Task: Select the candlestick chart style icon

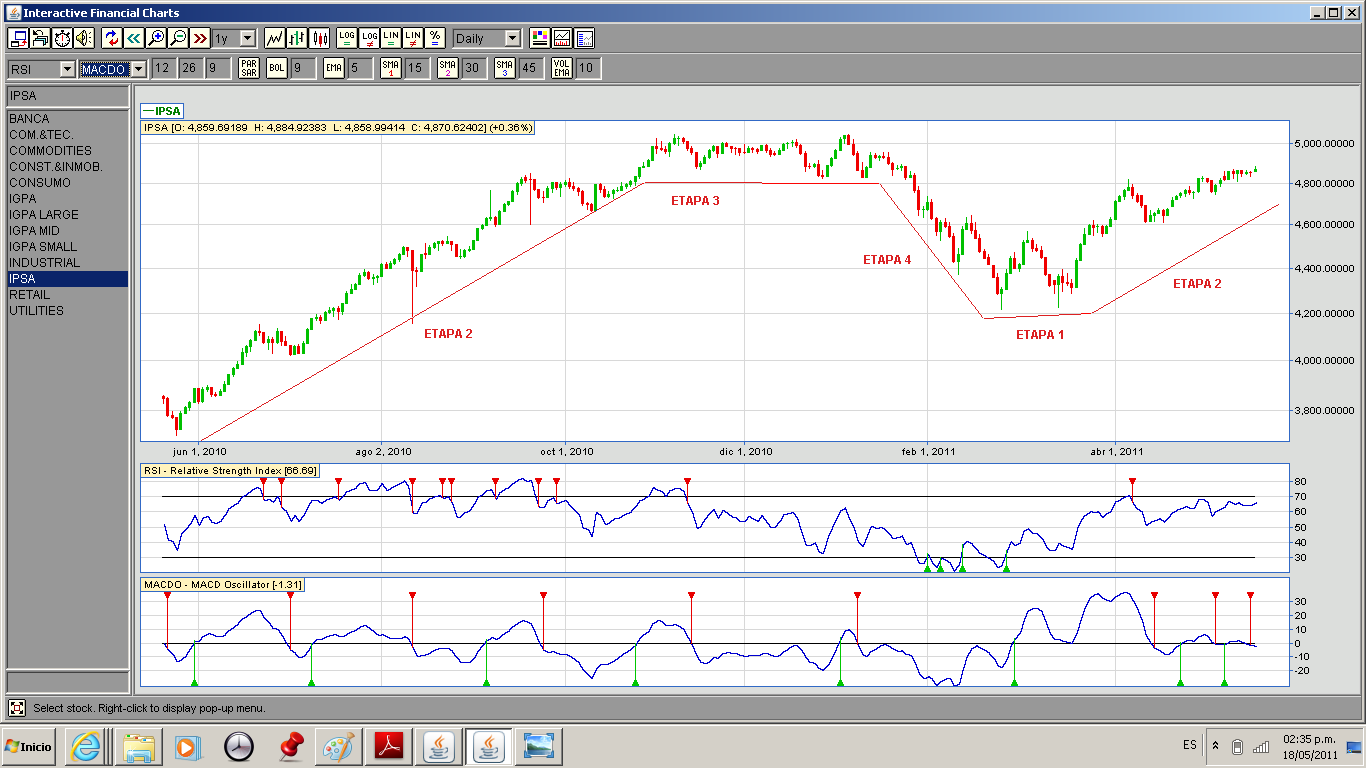Action: [320, 38]
